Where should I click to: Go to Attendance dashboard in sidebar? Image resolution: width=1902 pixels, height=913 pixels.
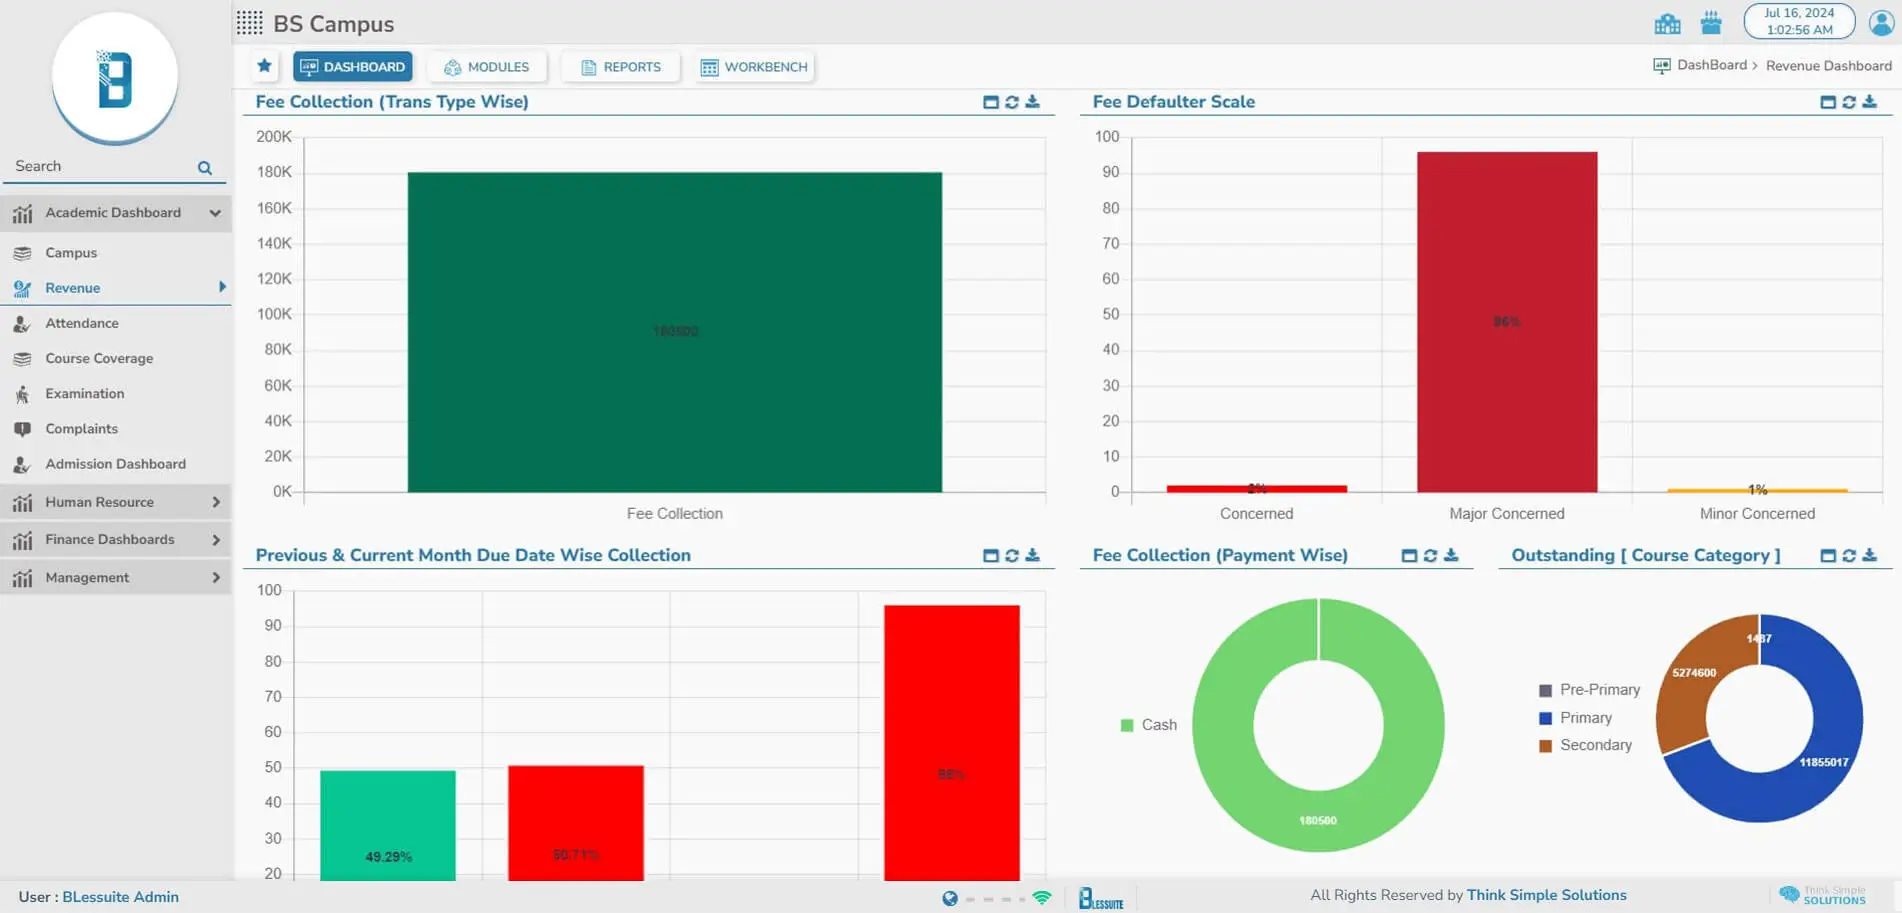click(x=82, y=323)
